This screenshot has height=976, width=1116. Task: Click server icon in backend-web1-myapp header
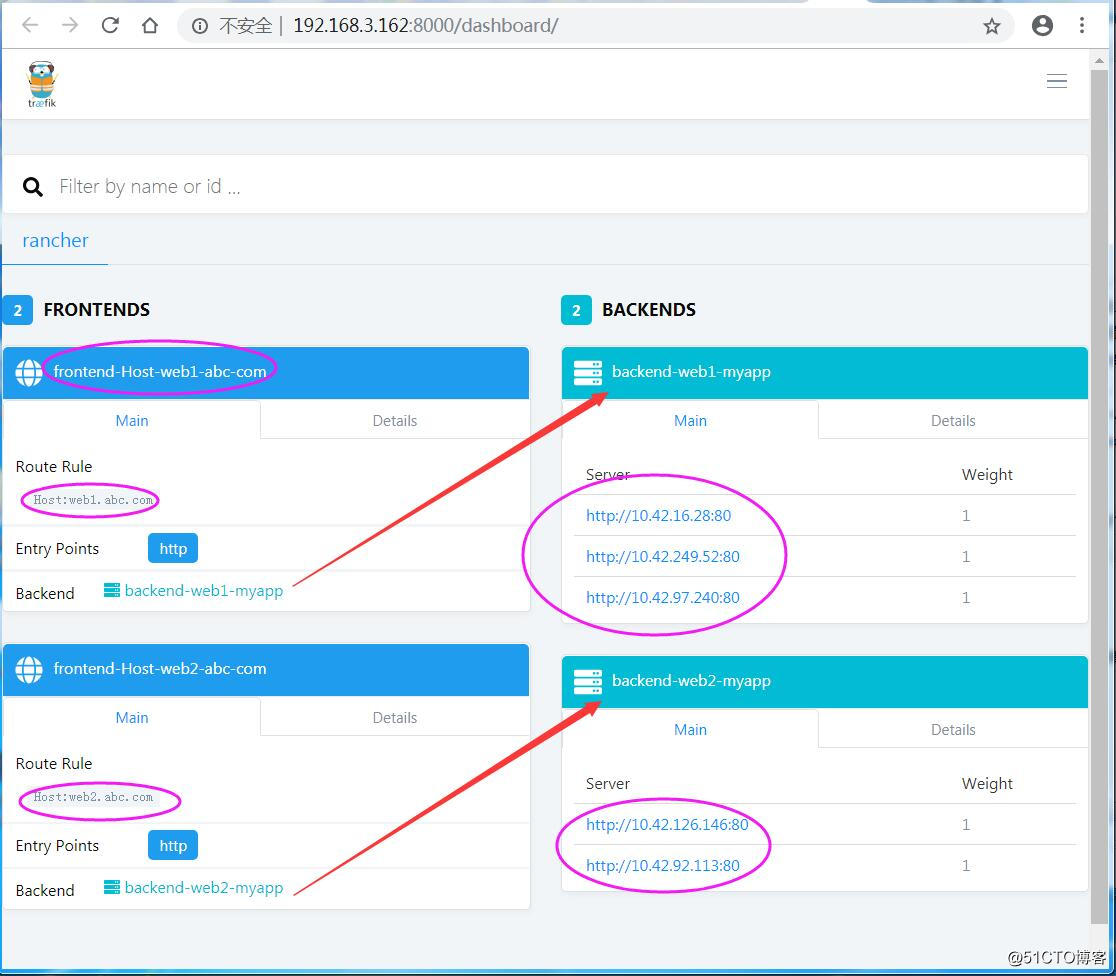pos(588,372)
